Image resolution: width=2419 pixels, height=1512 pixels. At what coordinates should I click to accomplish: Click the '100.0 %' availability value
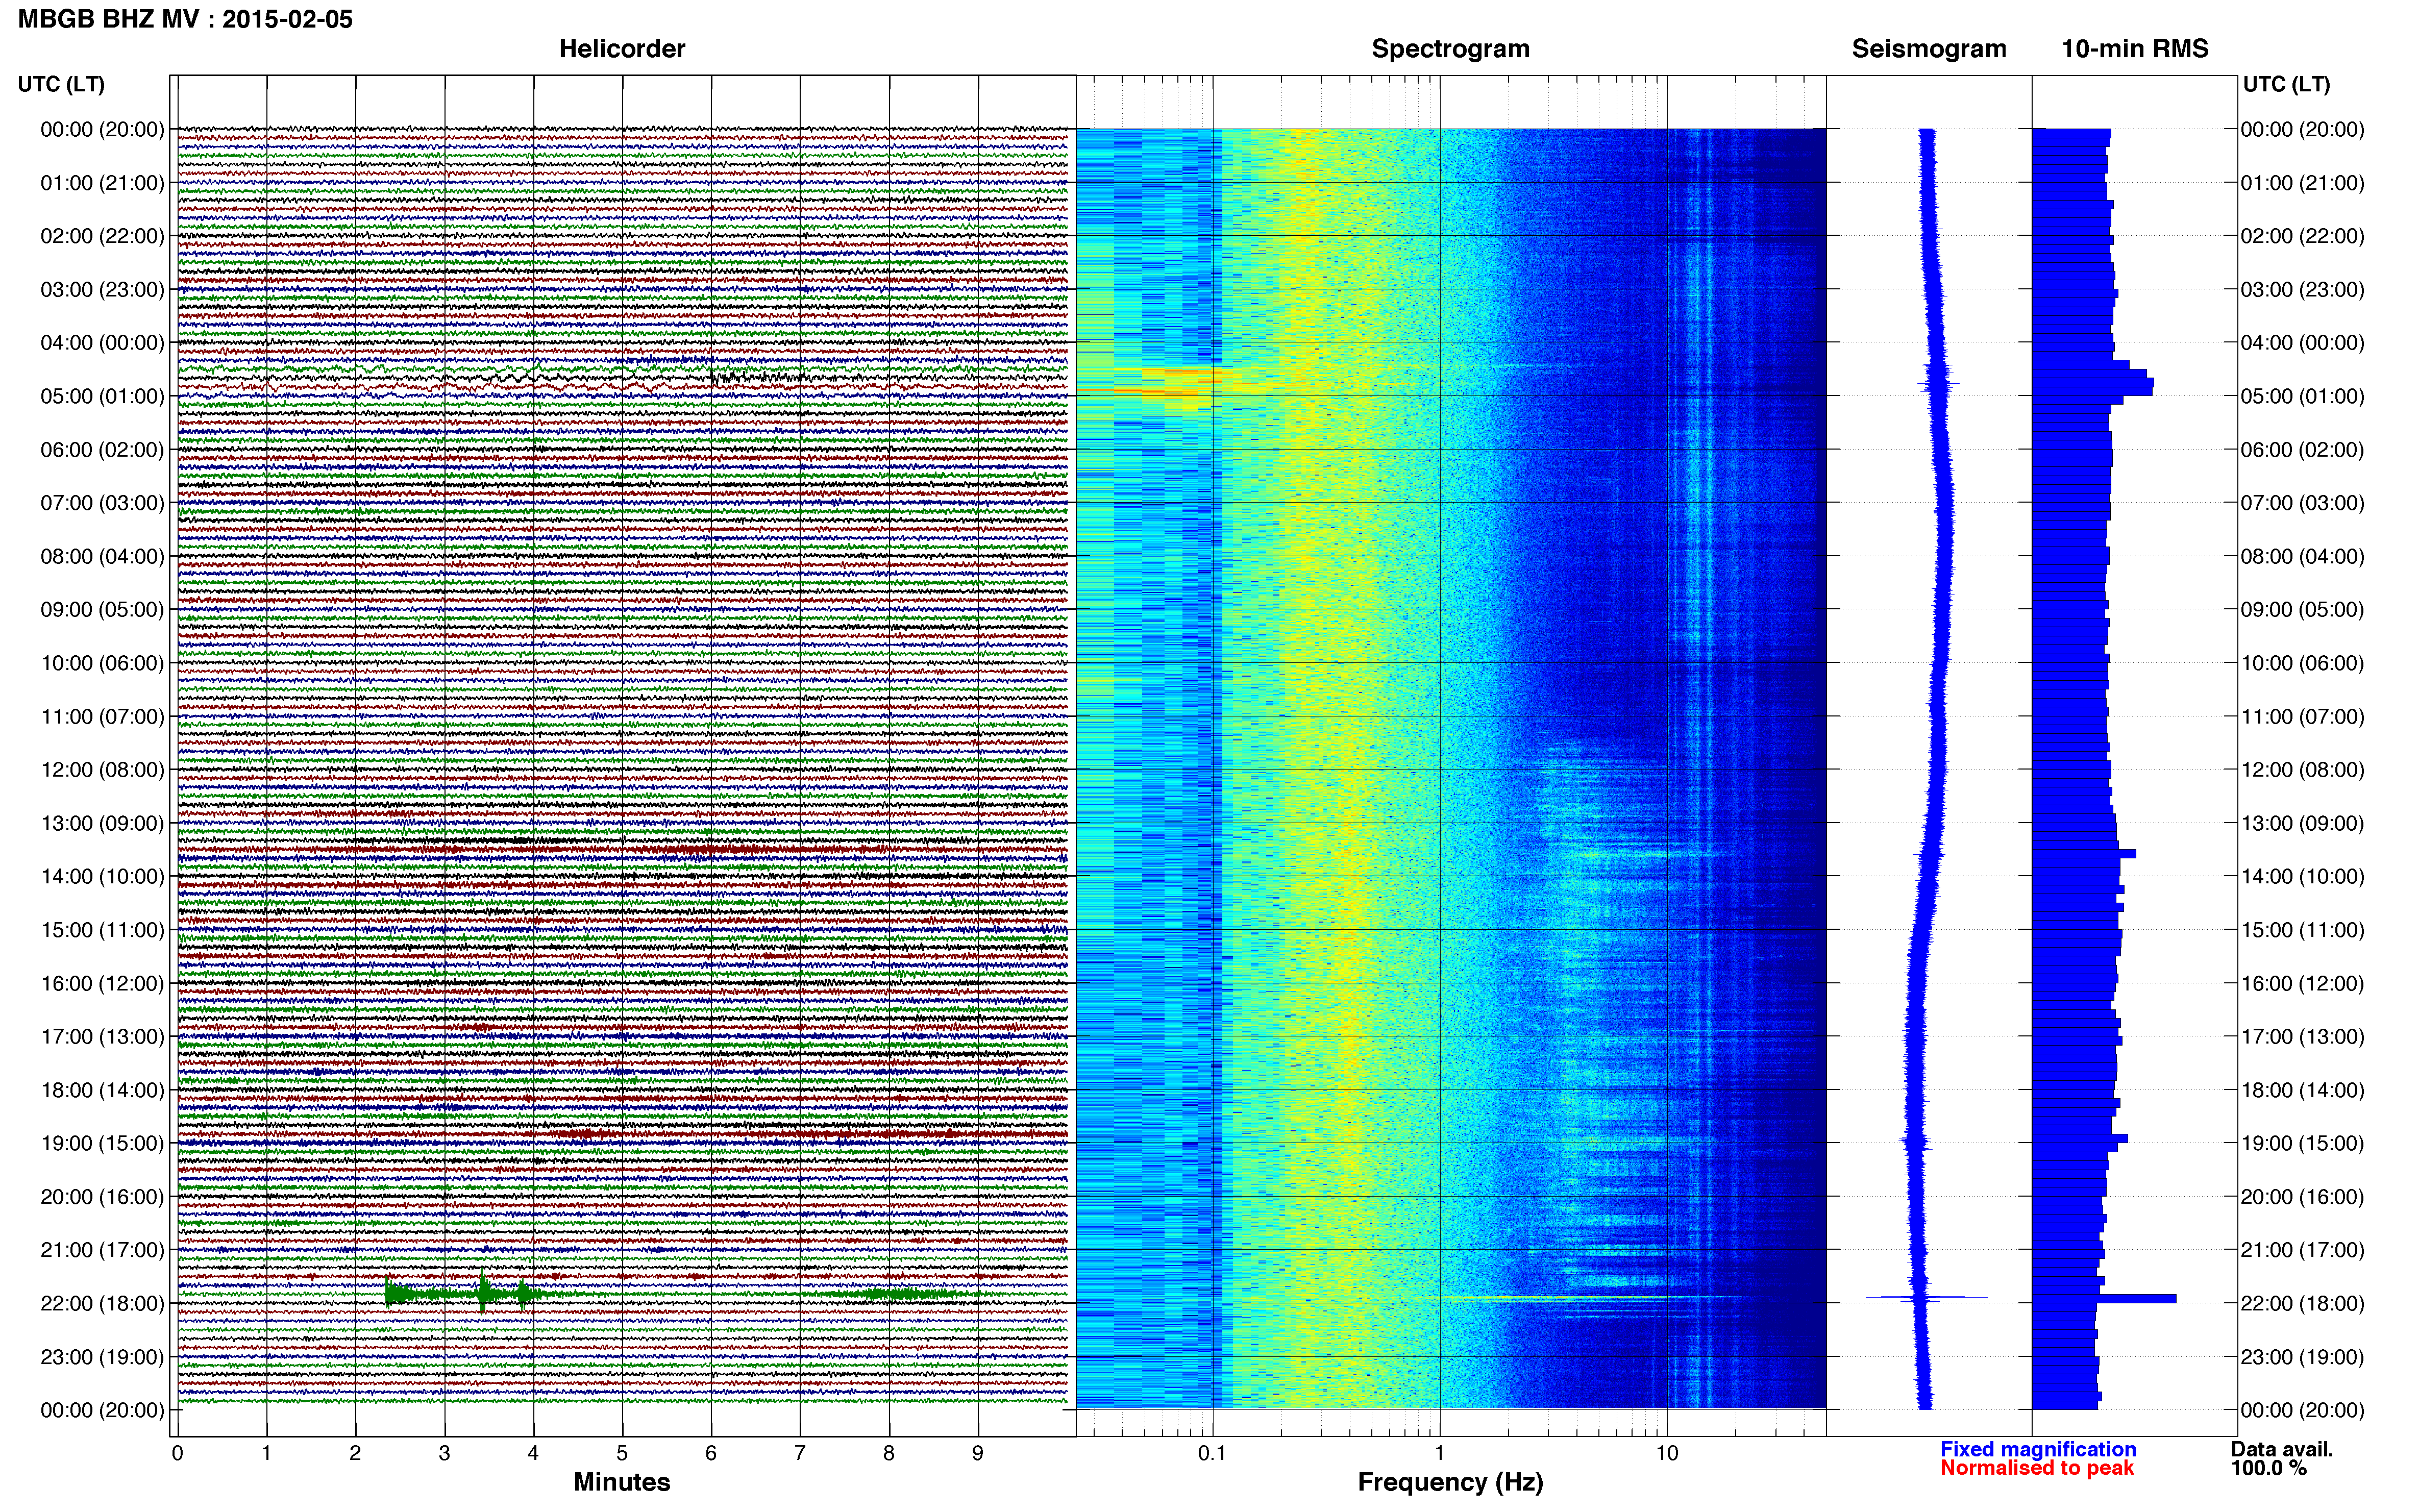(2268, 1468)
